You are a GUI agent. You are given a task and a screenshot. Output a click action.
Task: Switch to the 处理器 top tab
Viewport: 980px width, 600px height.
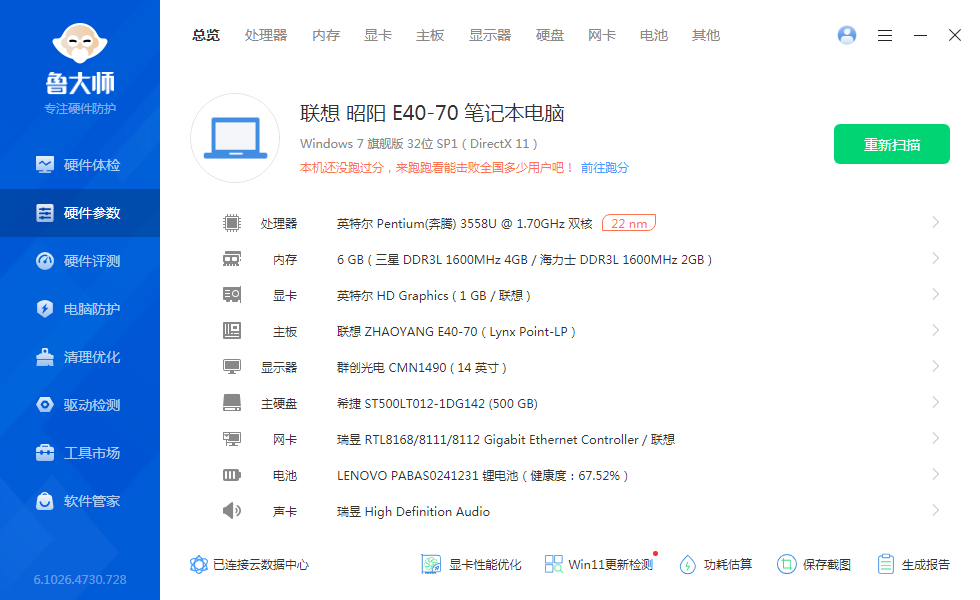(266, 36)
